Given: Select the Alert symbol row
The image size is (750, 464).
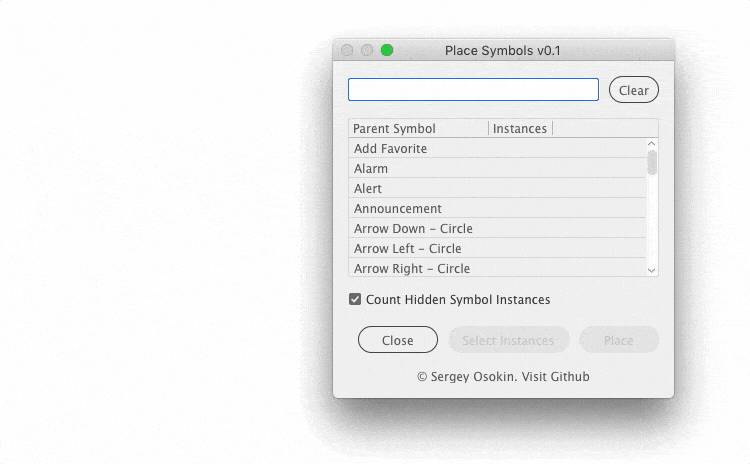Looking at the screenshot, I should 497,189.
